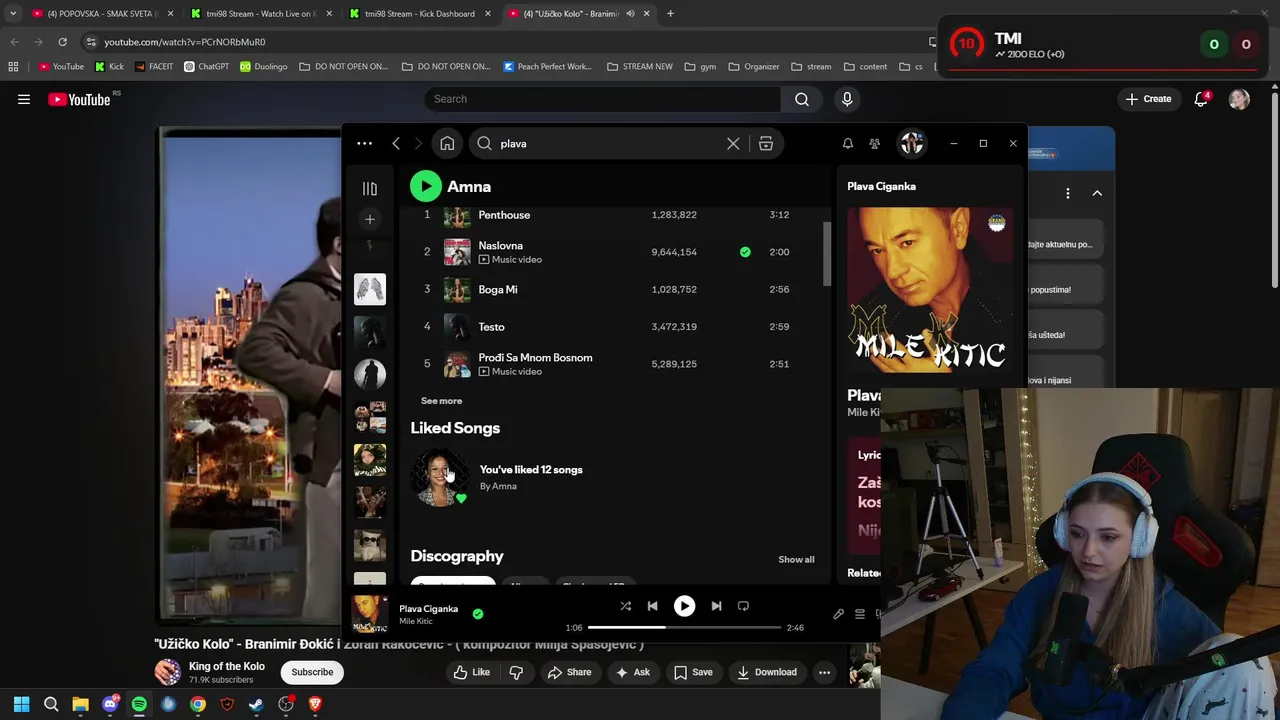1280x720 pixels.
Task: Open Spotify profile avatar menu
Action: point(911,143)
